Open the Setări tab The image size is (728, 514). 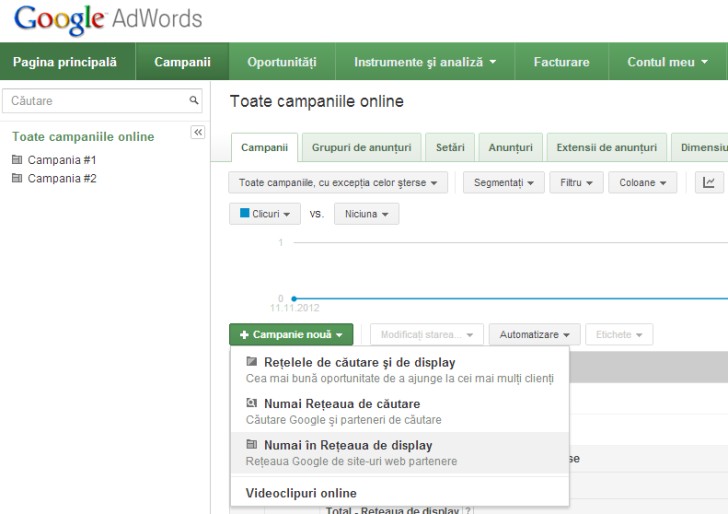(450, 148)
